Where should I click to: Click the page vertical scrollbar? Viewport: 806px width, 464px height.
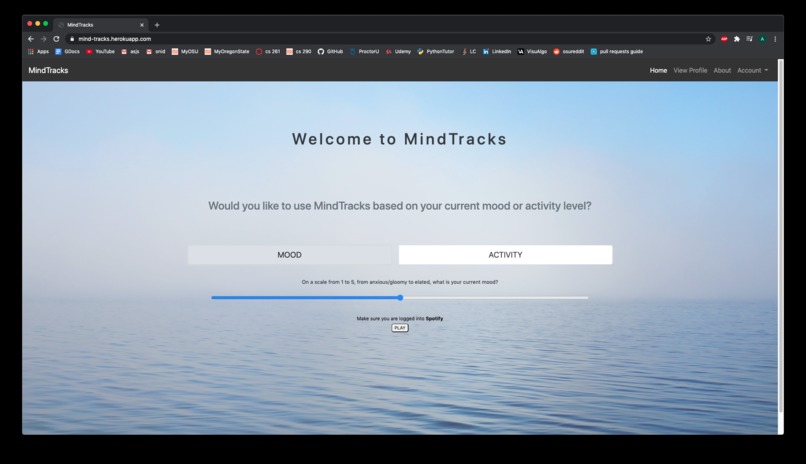(x=781, y=236)
